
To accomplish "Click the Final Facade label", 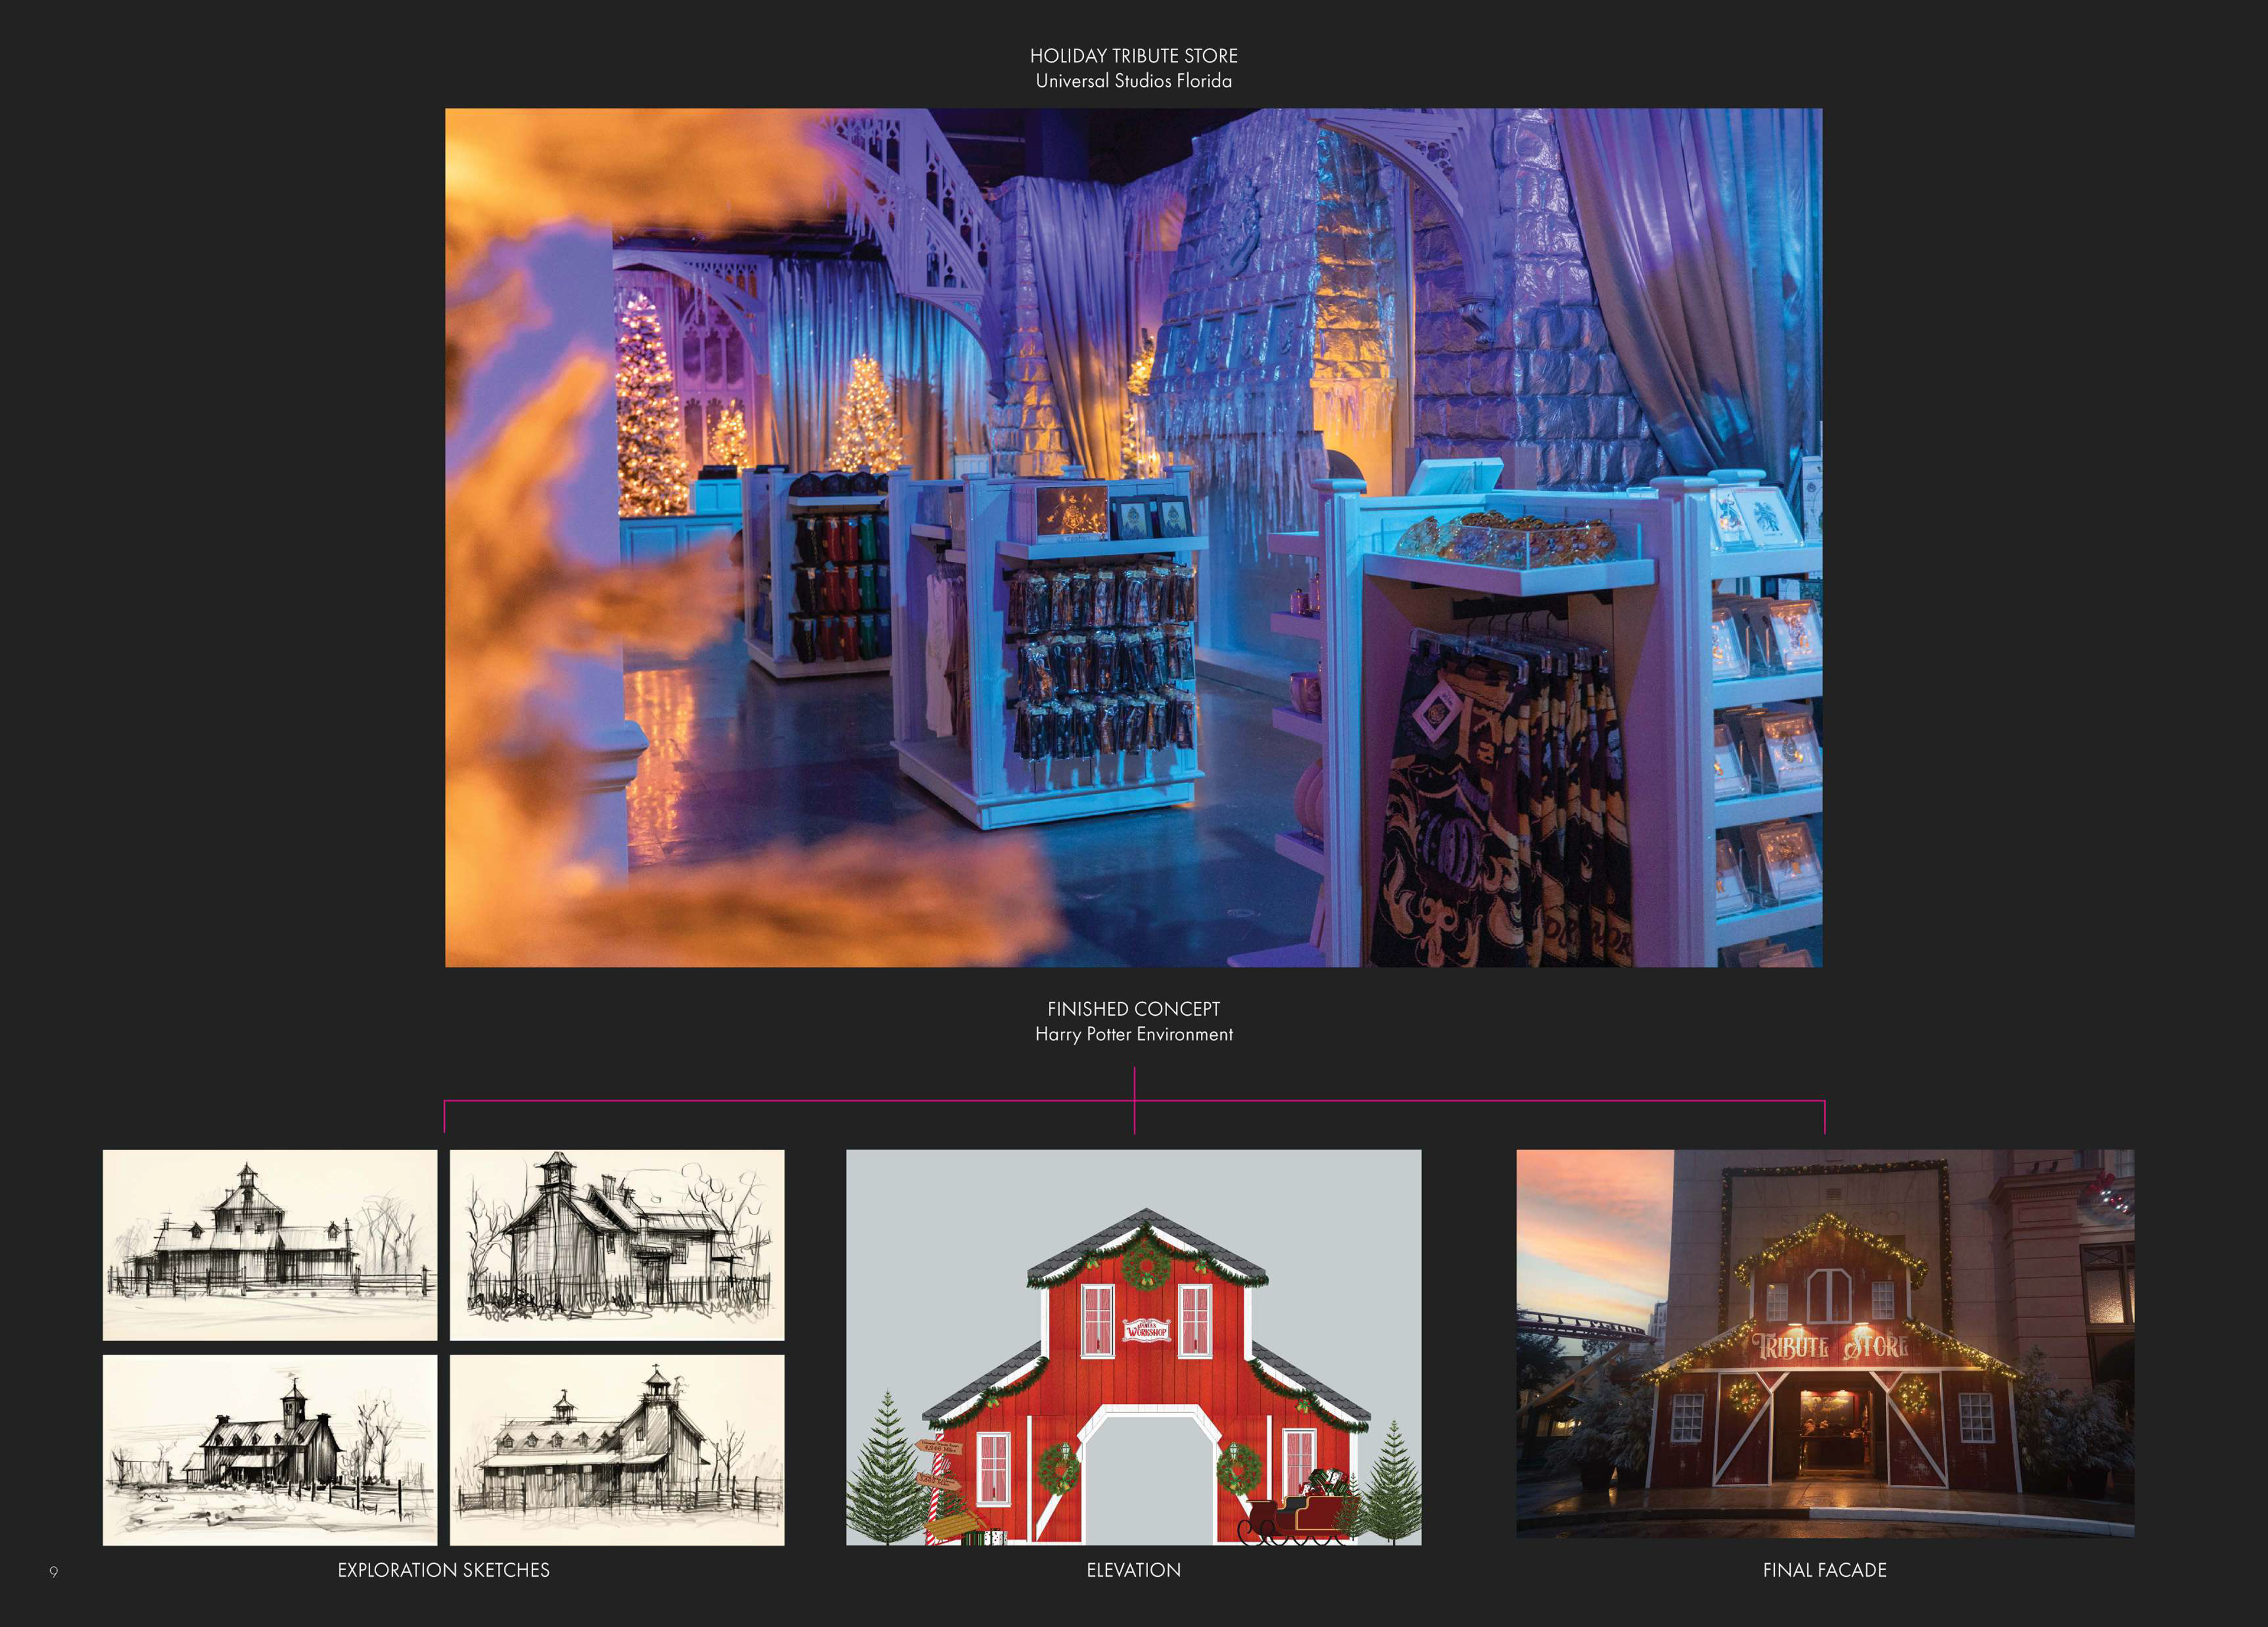I will point(1824,1570).
